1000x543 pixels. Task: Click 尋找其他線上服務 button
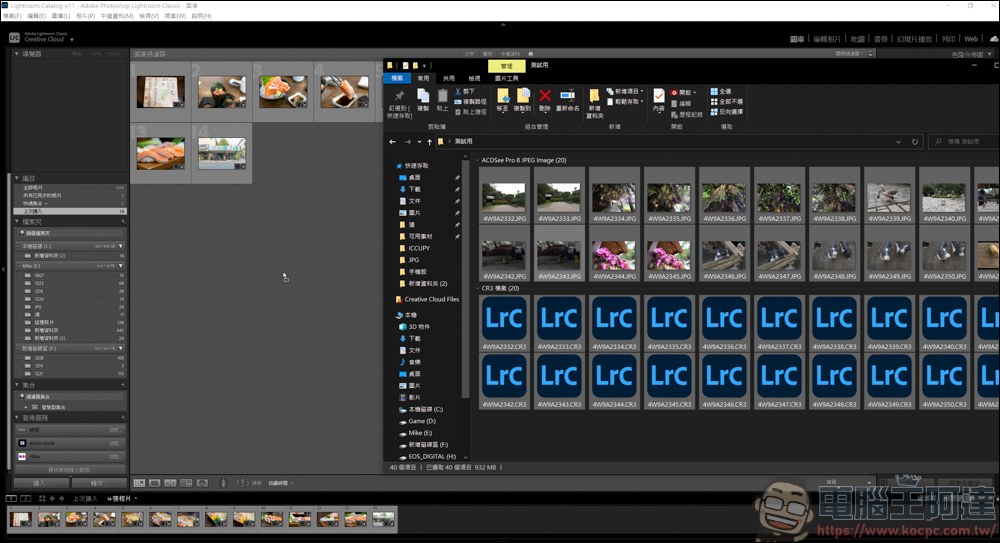70,470
